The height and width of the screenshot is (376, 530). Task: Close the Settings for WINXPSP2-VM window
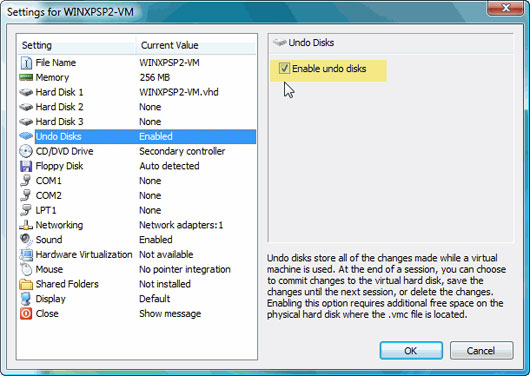tap(506, 8)
